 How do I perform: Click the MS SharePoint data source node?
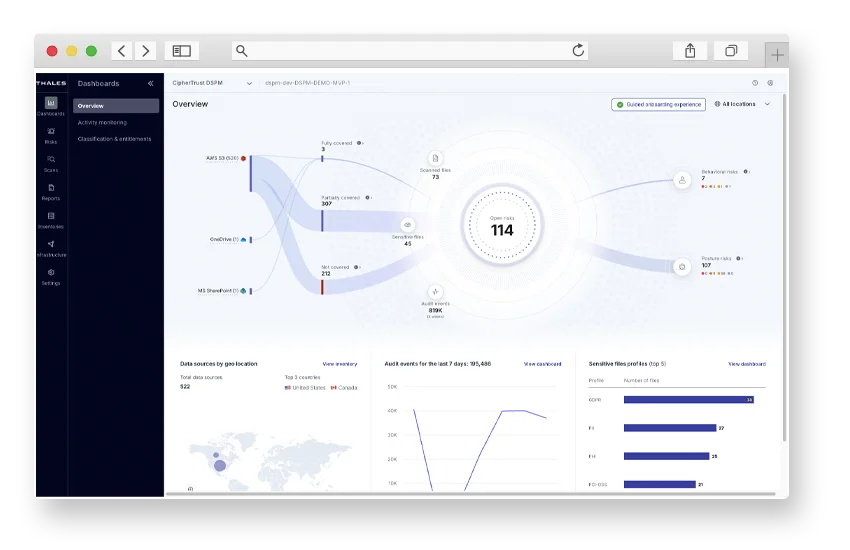222,291
